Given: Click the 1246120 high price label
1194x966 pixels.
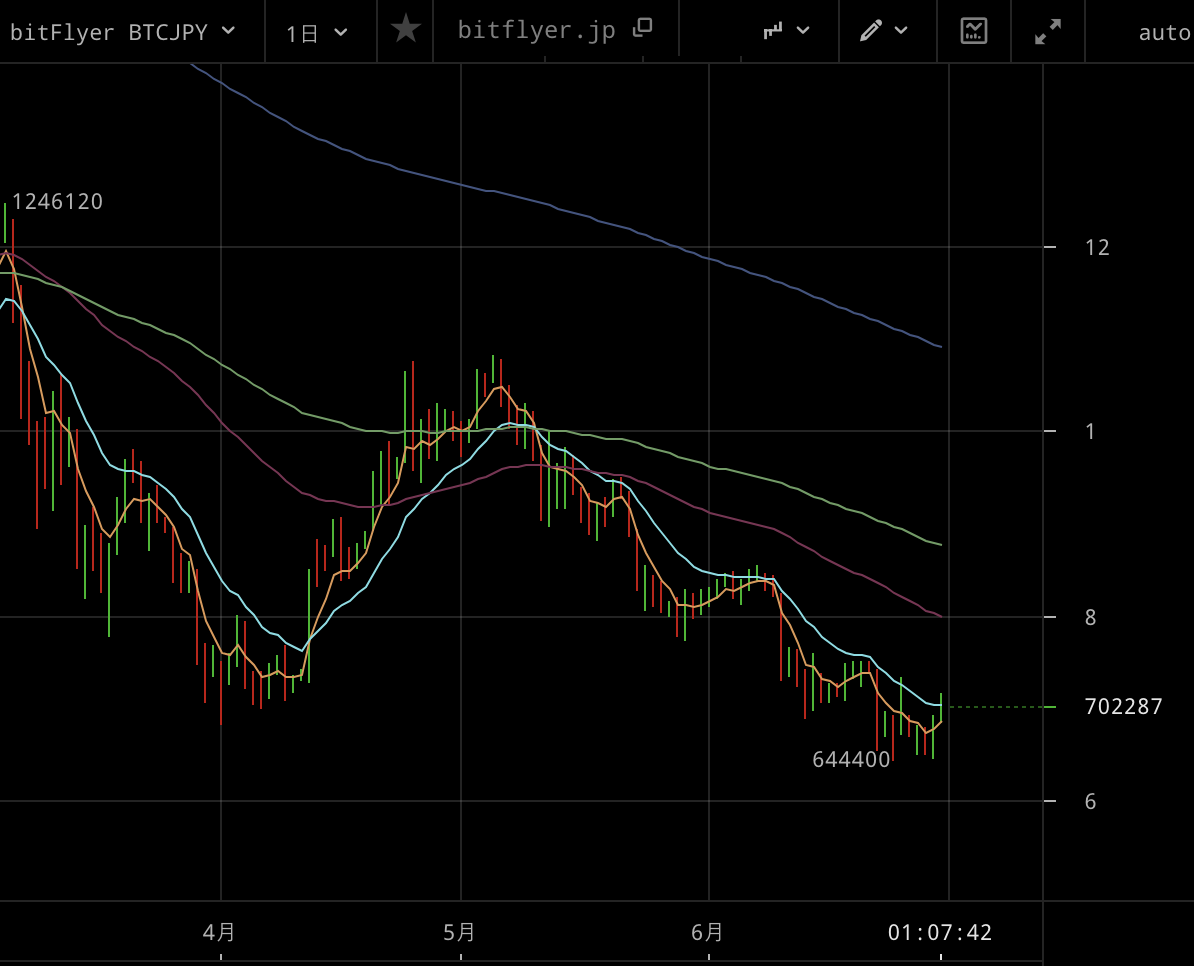Looking at the screenshot, I should click(57, 202).
